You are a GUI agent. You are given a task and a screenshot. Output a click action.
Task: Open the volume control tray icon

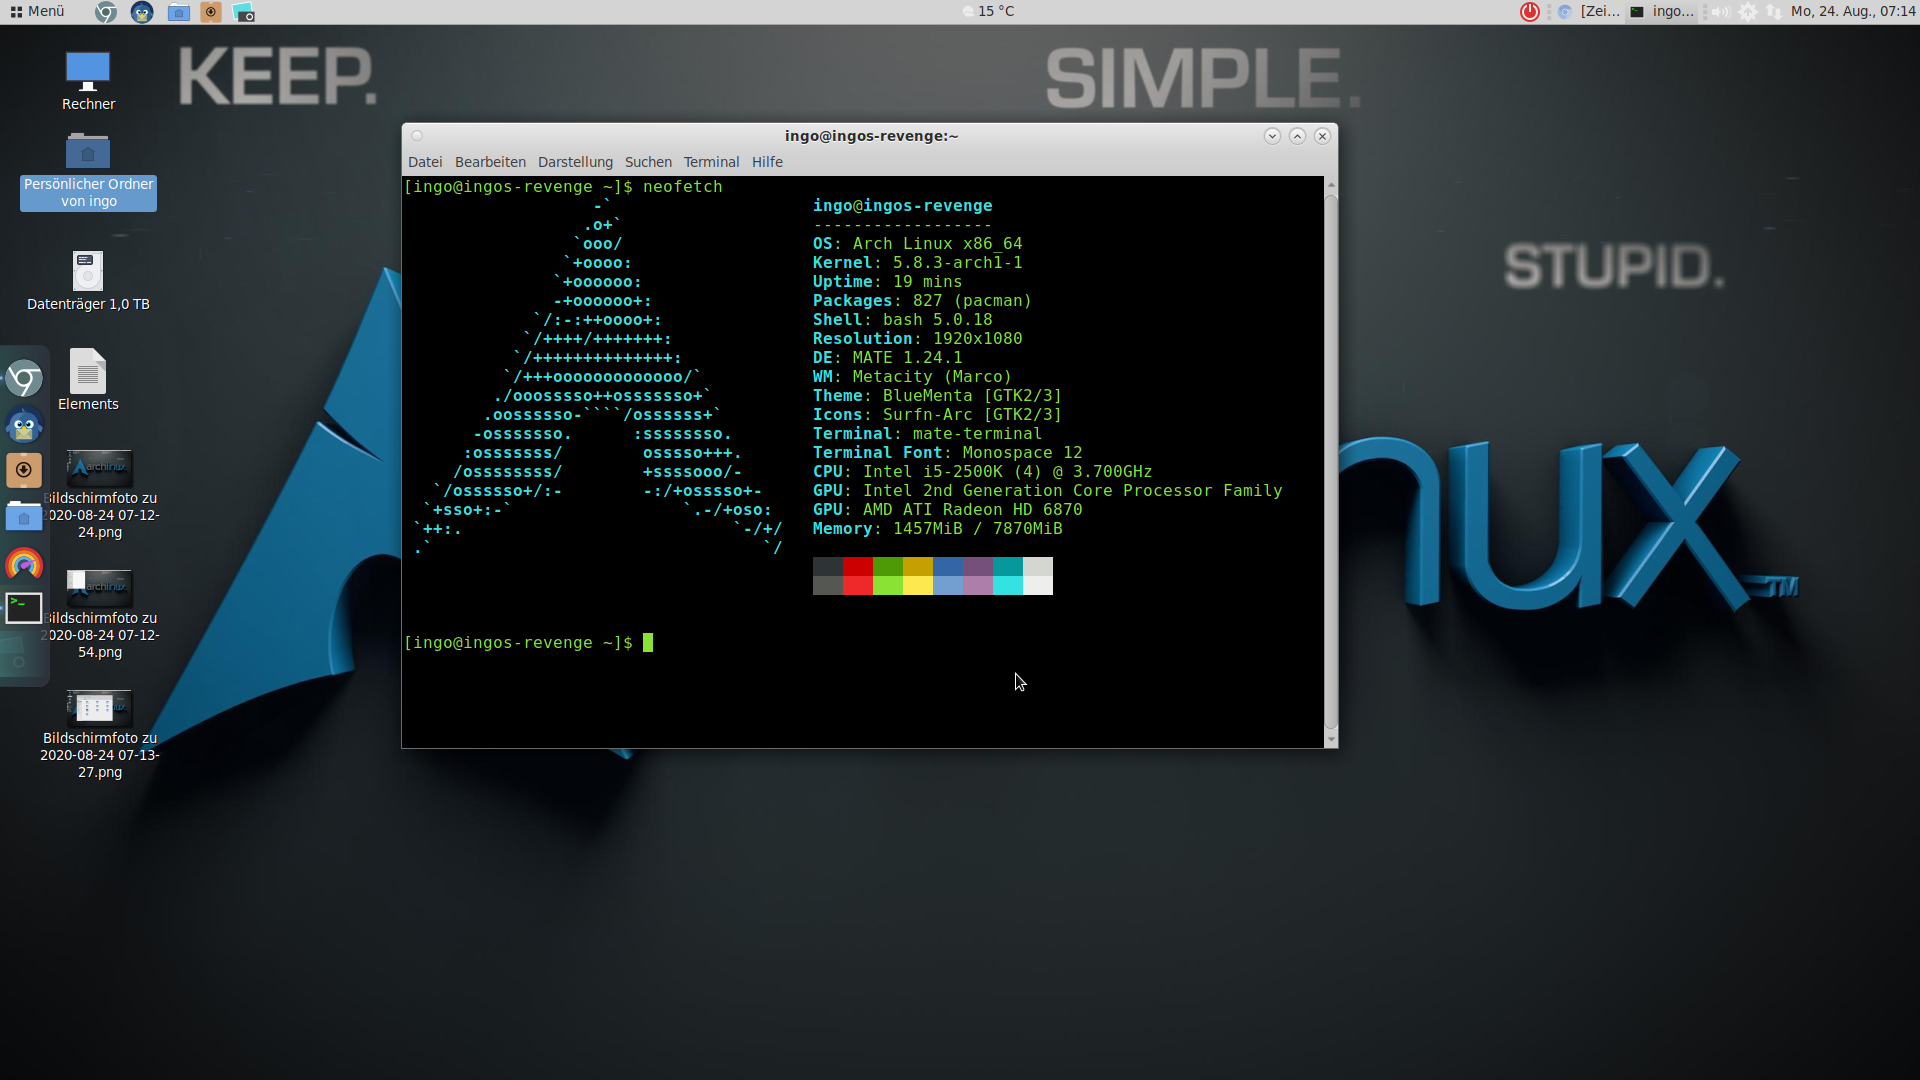coord(1720,12)
